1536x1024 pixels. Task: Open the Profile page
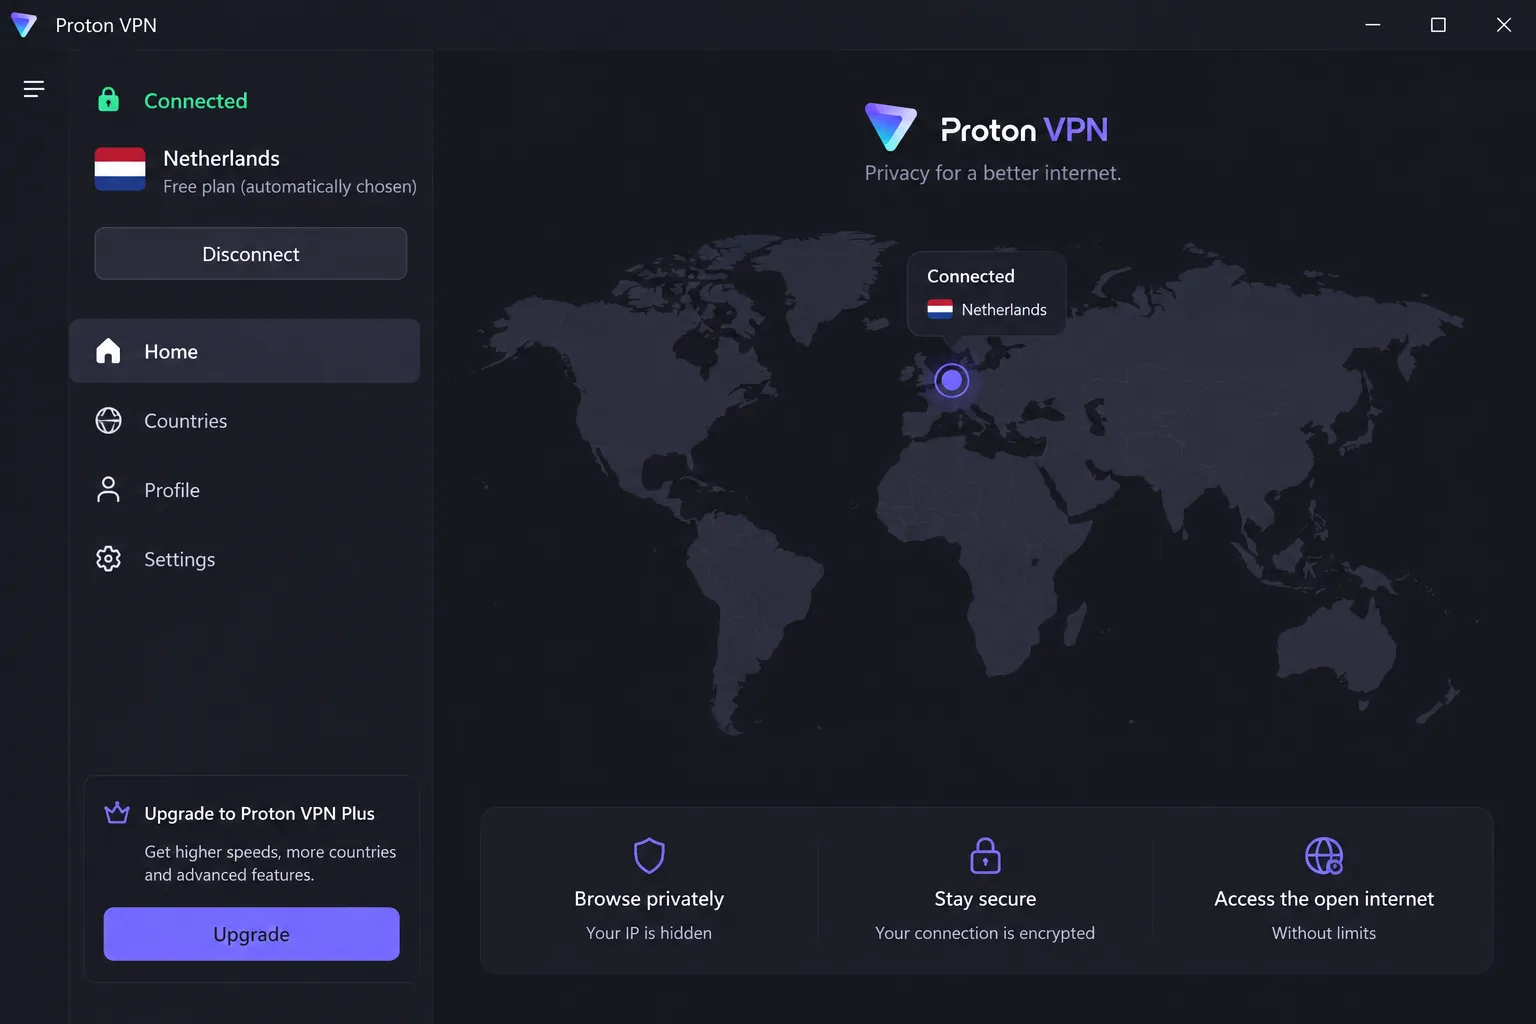(244, 490)
